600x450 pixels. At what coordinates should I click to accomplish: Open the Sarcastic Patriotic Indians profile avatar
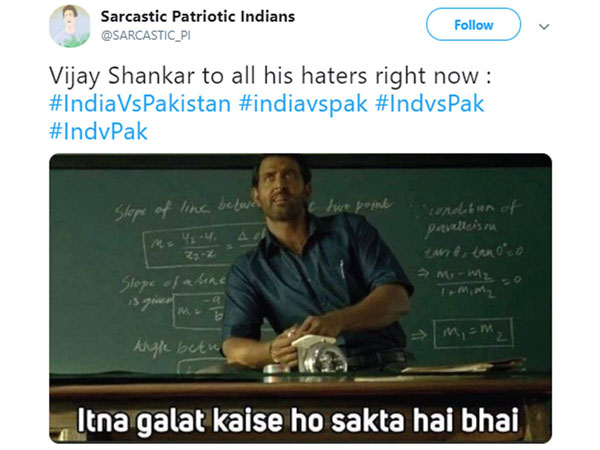[x=70, y=26]
